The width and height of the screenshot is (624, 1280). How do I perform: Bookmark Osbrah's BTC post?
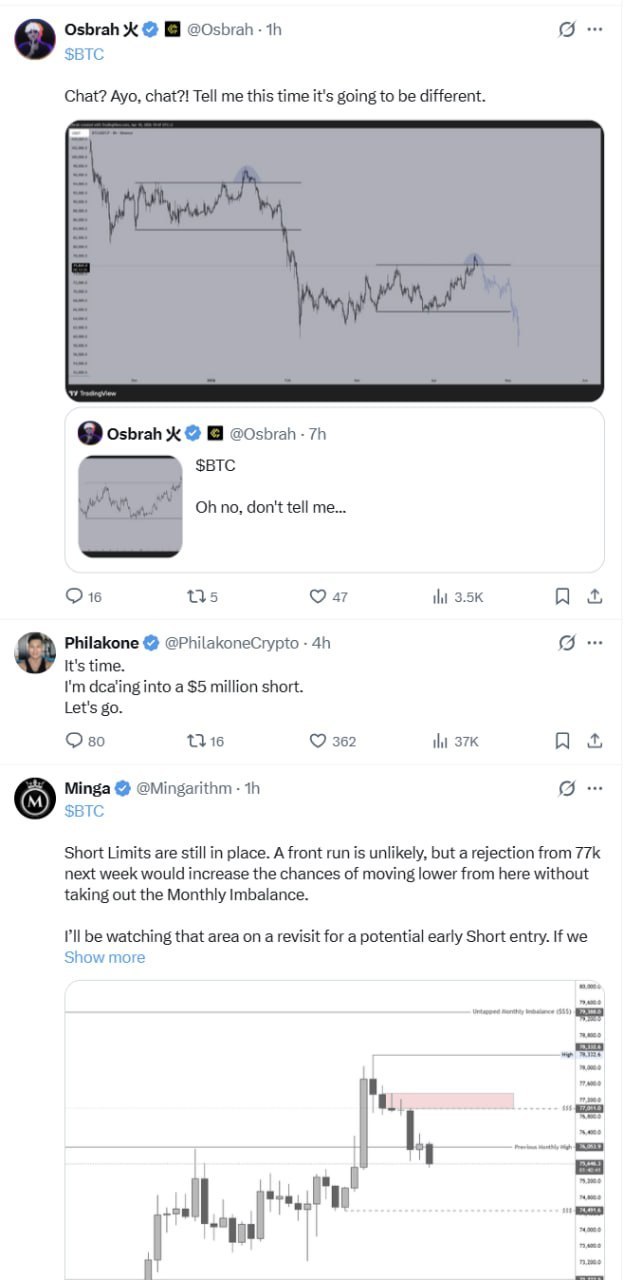(x=562, y=596)
